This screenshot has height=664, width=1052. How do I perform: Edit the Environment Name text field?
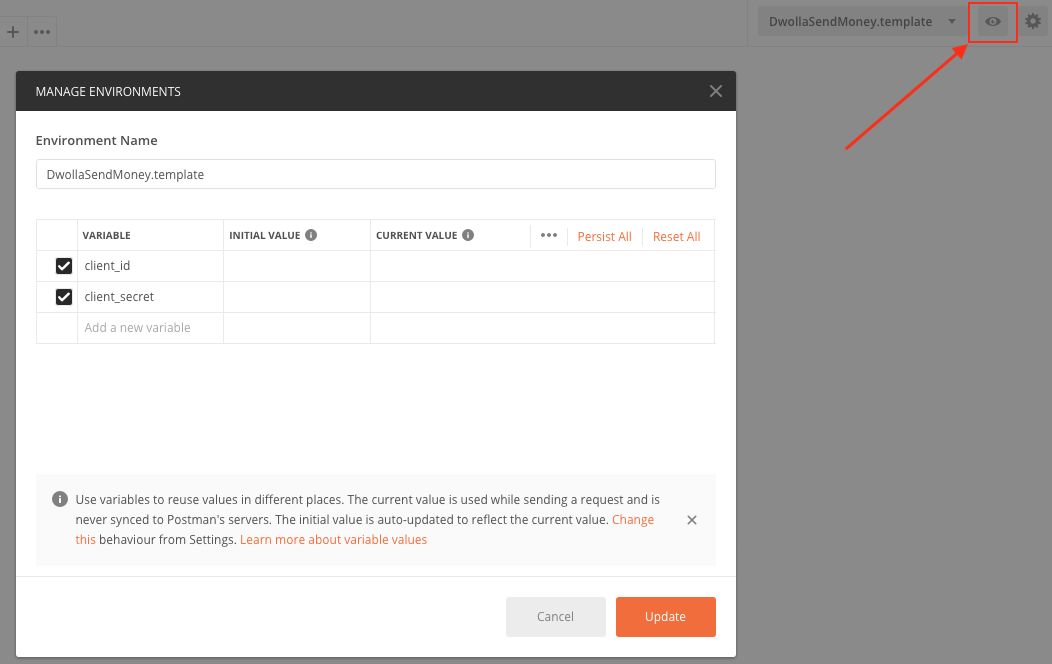click(x=375, y=174)
